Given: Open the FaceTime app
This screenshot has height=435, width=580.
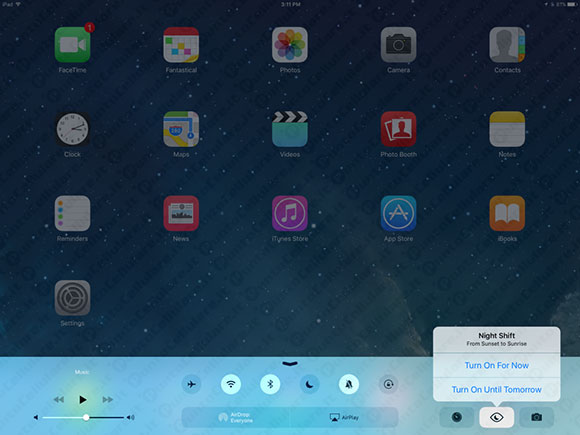Looking at the screenshot, I should [72, 45].
